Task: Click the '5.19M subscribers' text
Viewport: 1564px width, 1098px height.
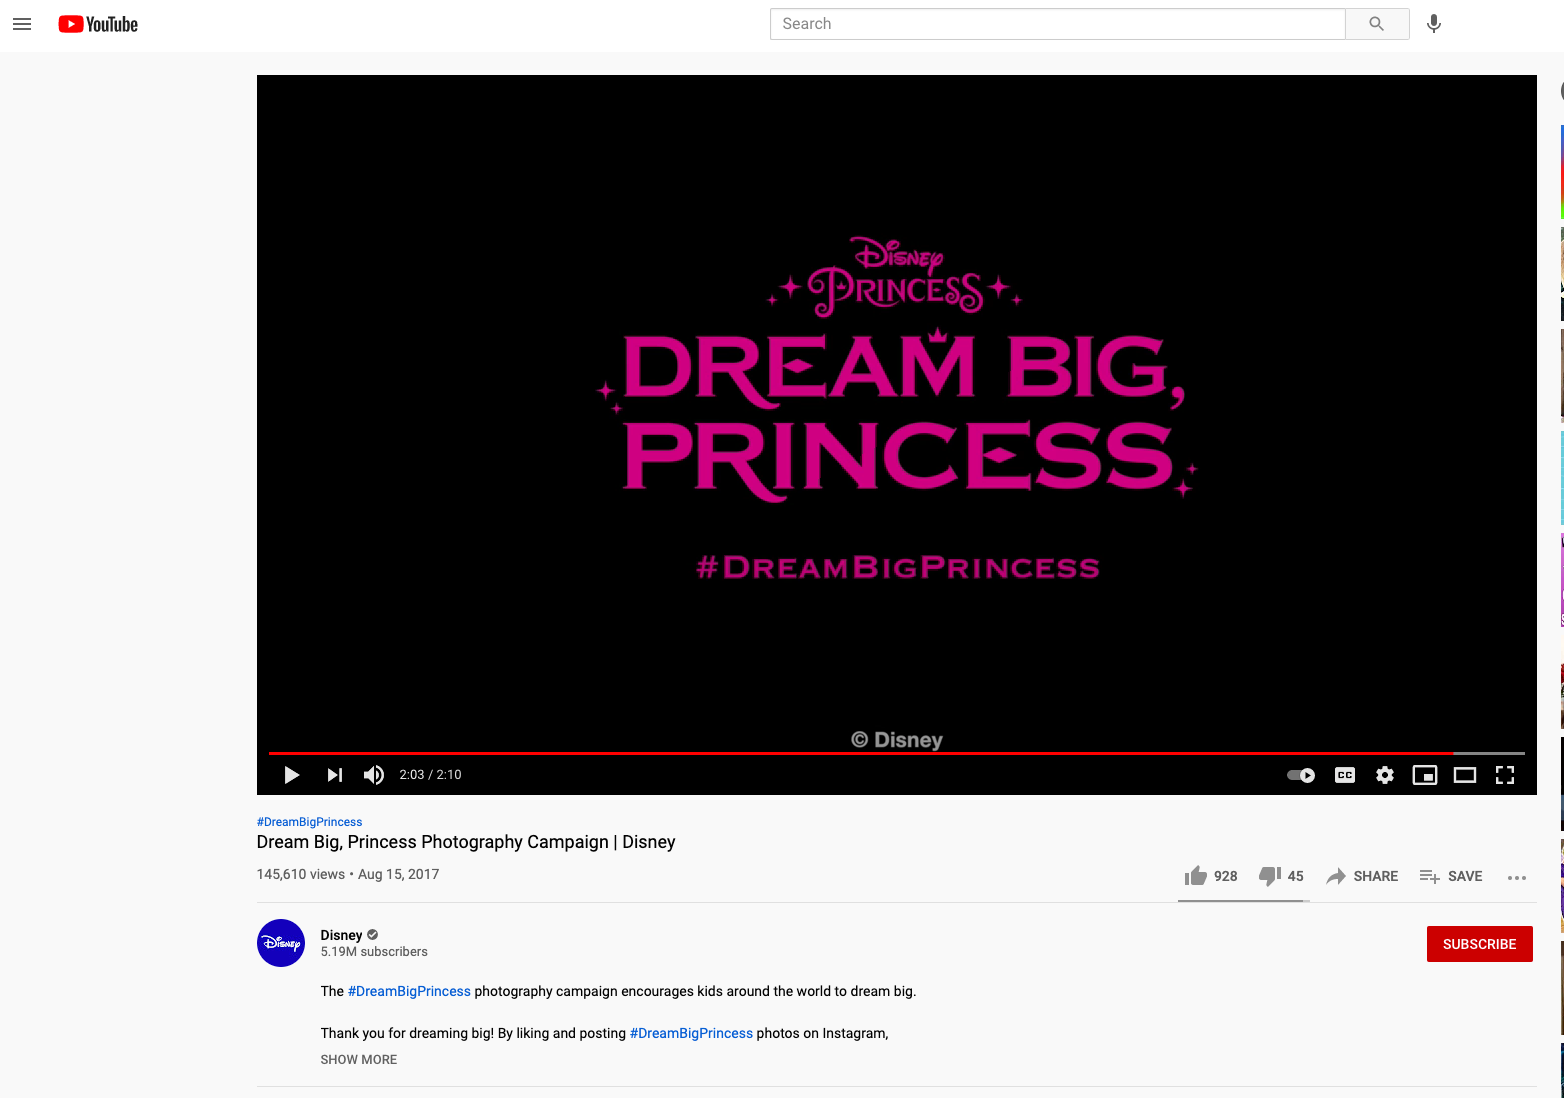Action: pyautogui.click(x=374, y=952)
